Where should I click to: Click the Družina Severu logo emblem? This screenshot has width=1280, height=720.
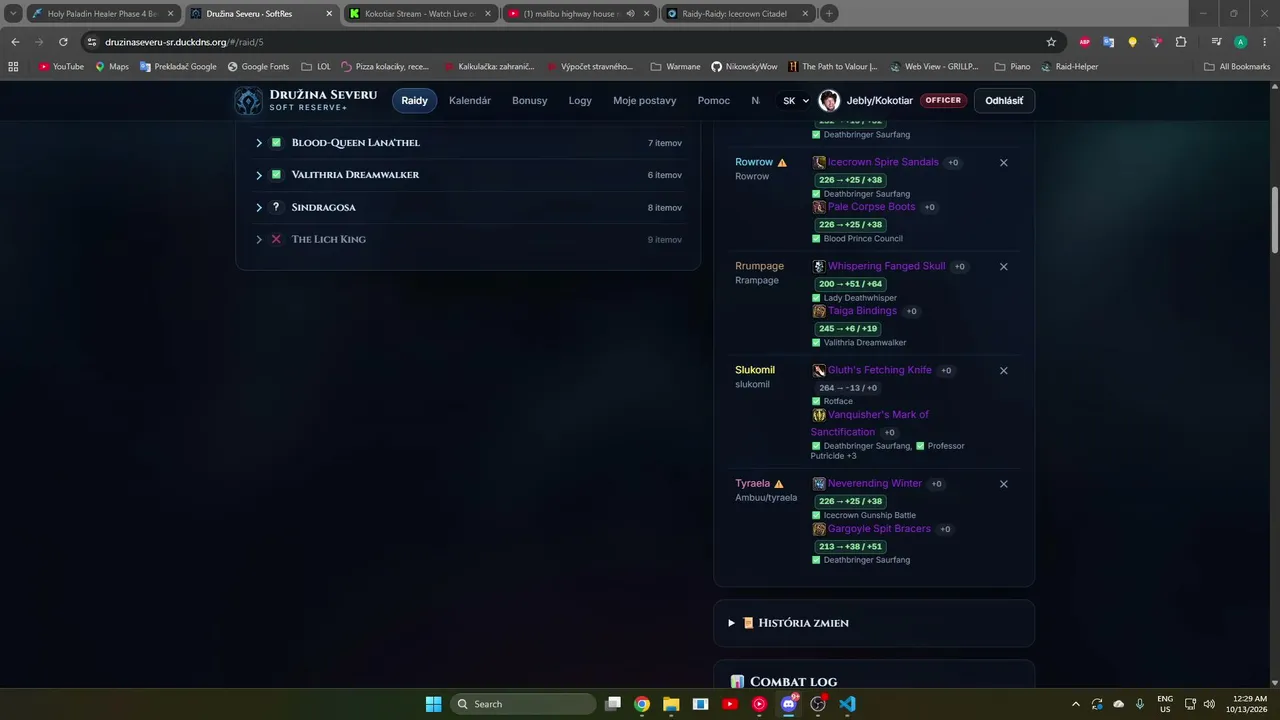[248, 100]
